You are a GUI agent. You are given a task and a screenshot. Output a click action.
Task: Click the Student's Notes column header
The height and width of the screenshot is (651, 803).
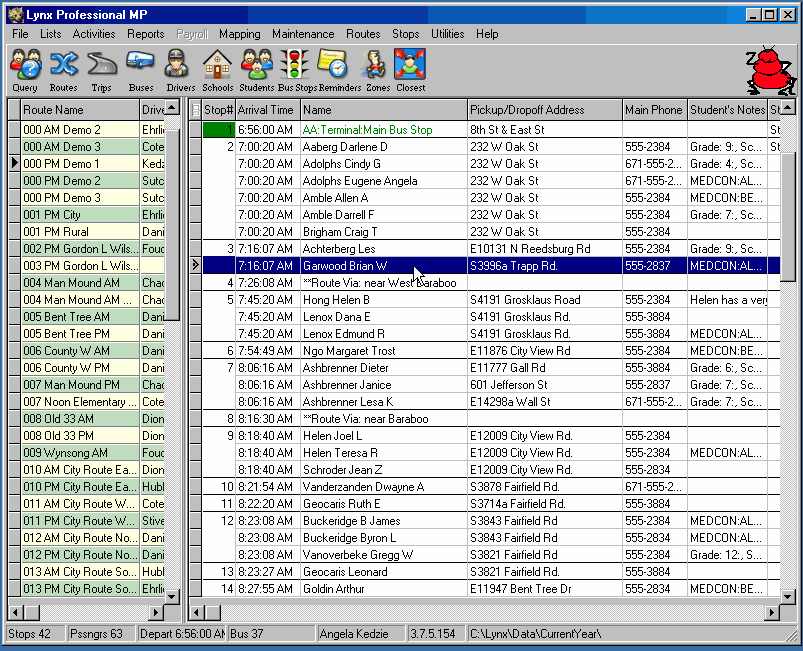(727, 110)
